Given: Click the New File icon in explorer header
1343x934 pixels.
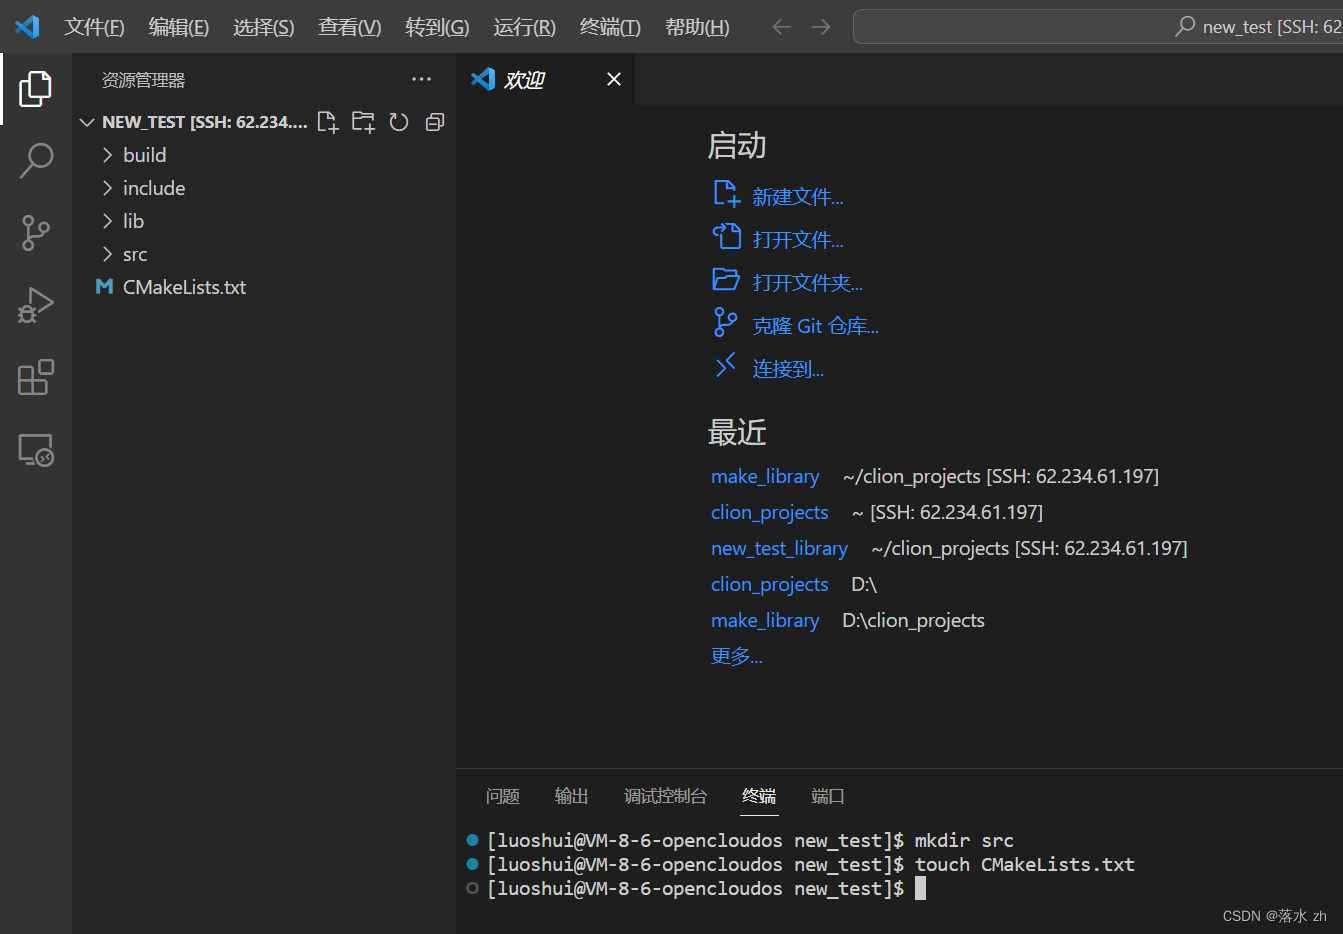Looking at the screenshot, I should 327,122.
